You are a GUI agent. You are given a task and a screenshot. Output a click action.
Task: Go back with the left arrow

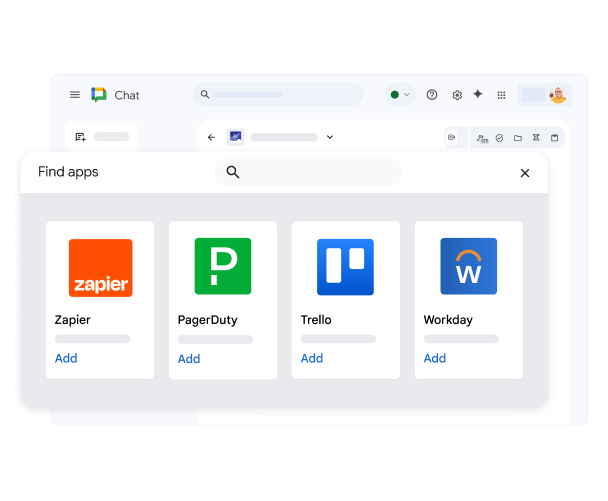point(211,137)
